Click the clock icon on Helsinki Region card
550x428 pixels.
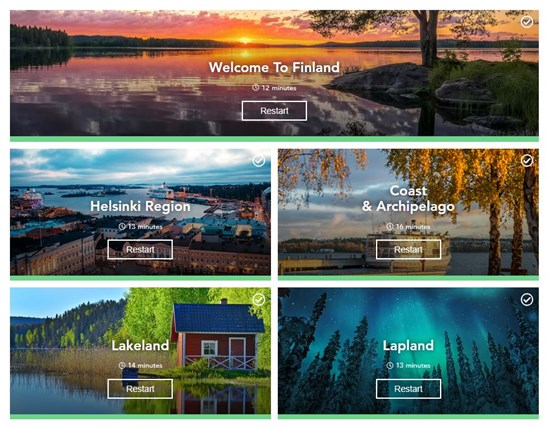pyautogui.click(x=122, y=227)
